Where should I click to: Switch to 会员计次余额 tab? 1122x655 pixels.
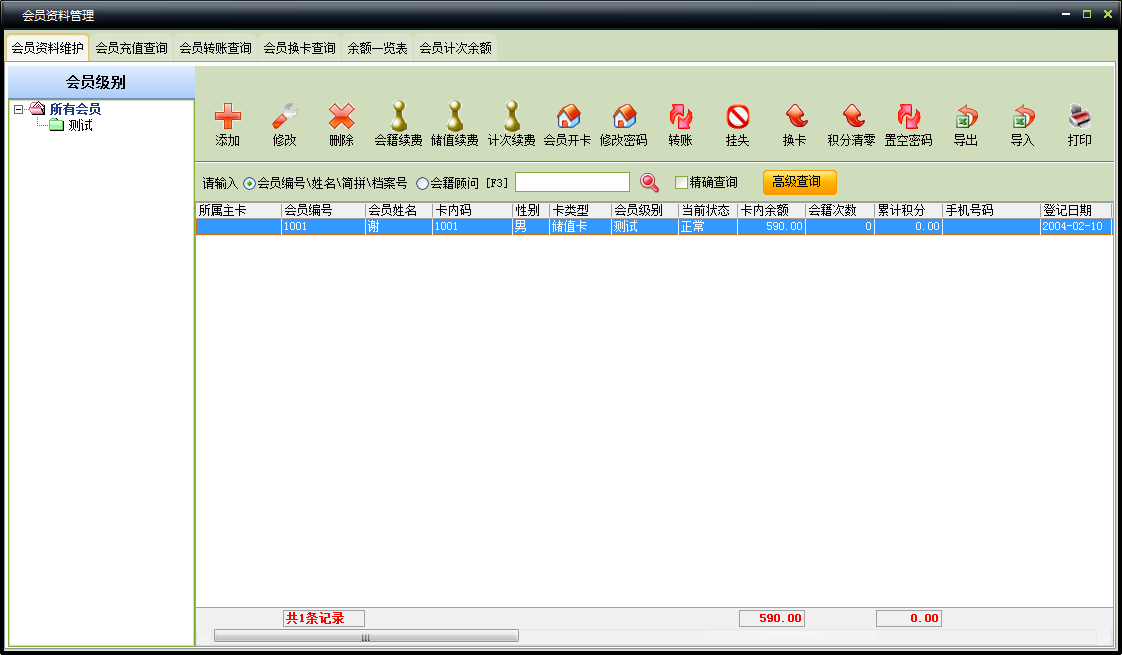point(455,48)
